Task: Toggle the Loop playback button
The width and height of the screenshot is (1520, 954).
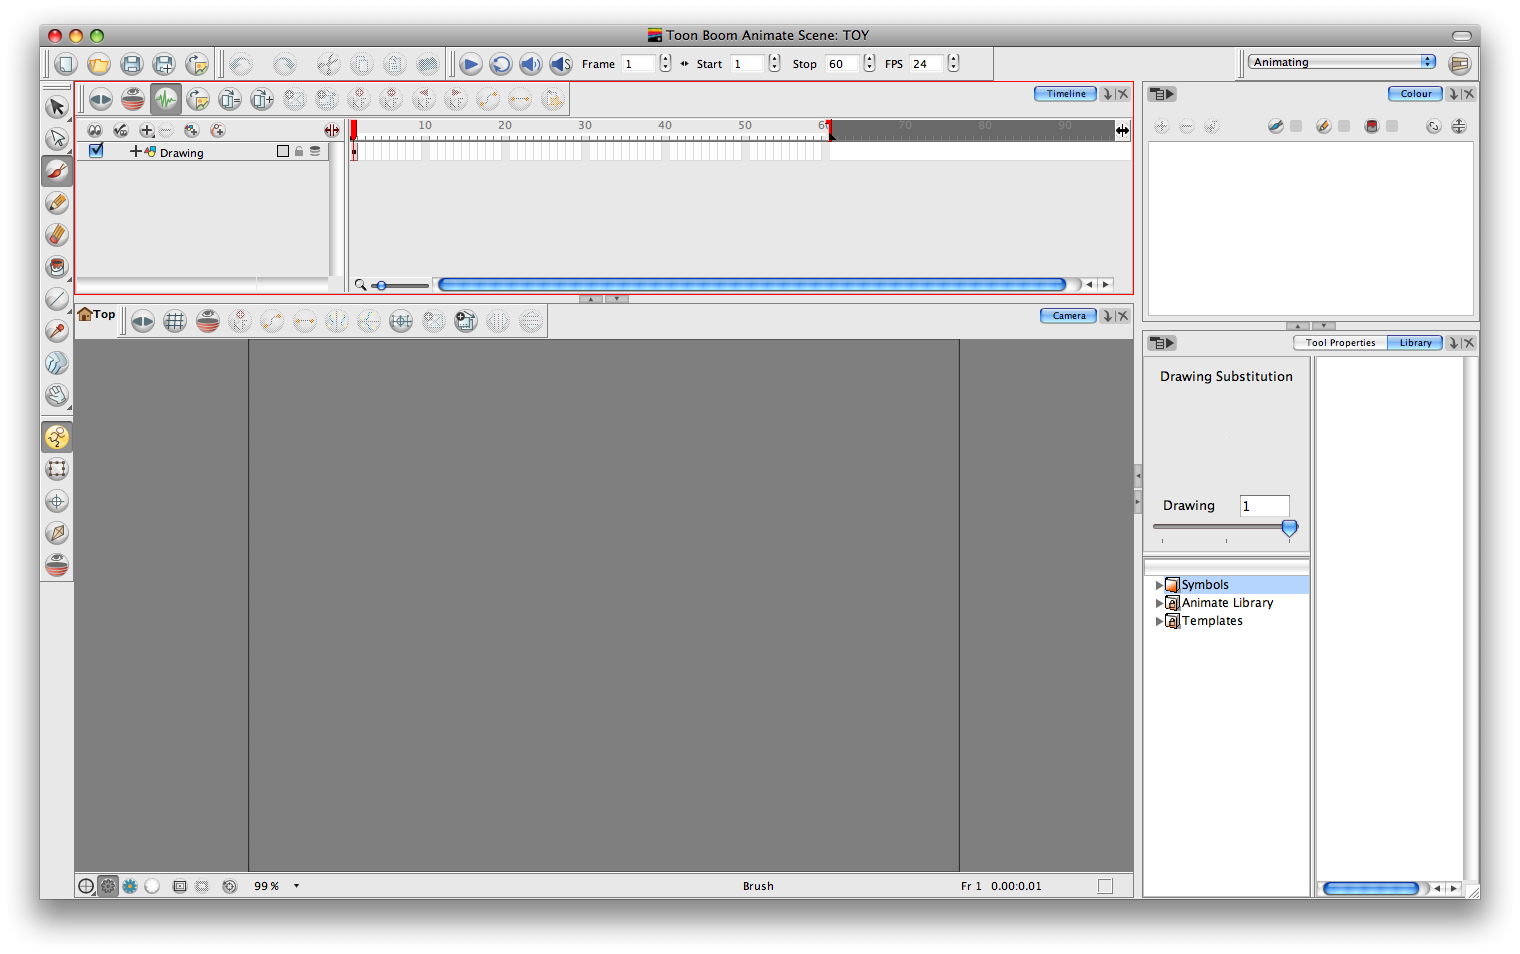Action: point(500,65)
